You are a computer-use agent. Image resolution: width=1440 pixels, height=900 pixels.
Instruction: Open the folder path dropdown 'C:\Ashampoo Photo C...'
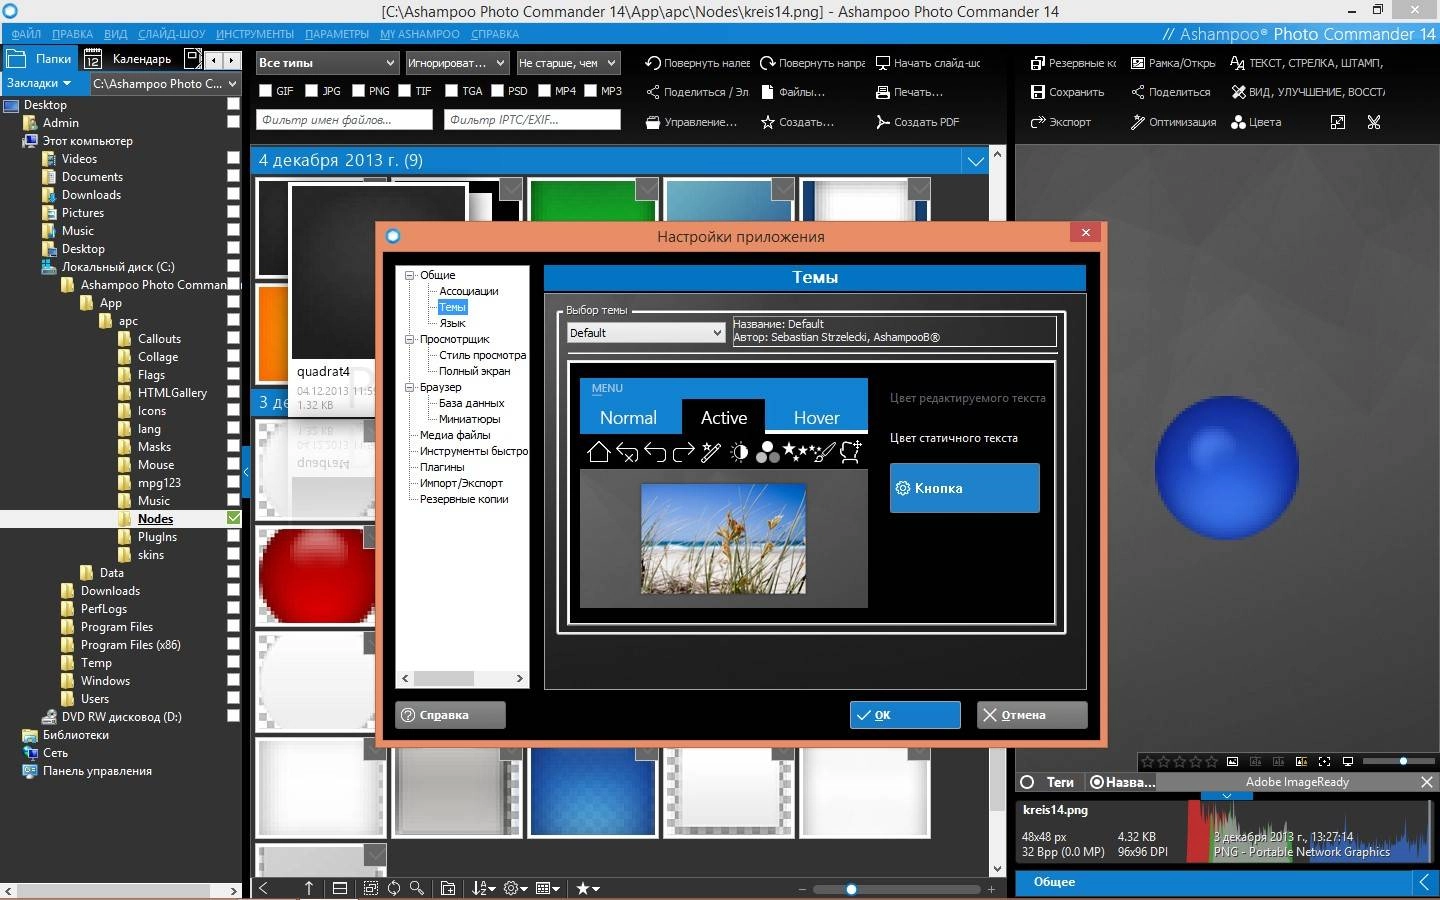click(x=165, y=84)
